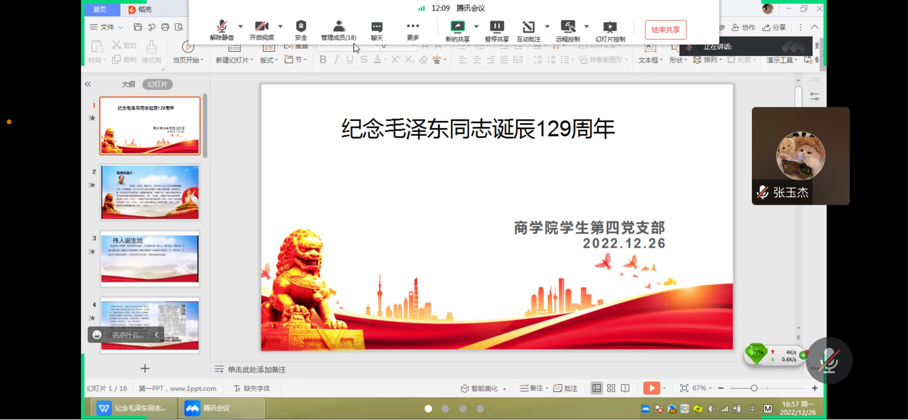This screenshot has width=908, height=420.
Task: Switch to the outline tab in slide panel
Action: [x=128, y=85]
